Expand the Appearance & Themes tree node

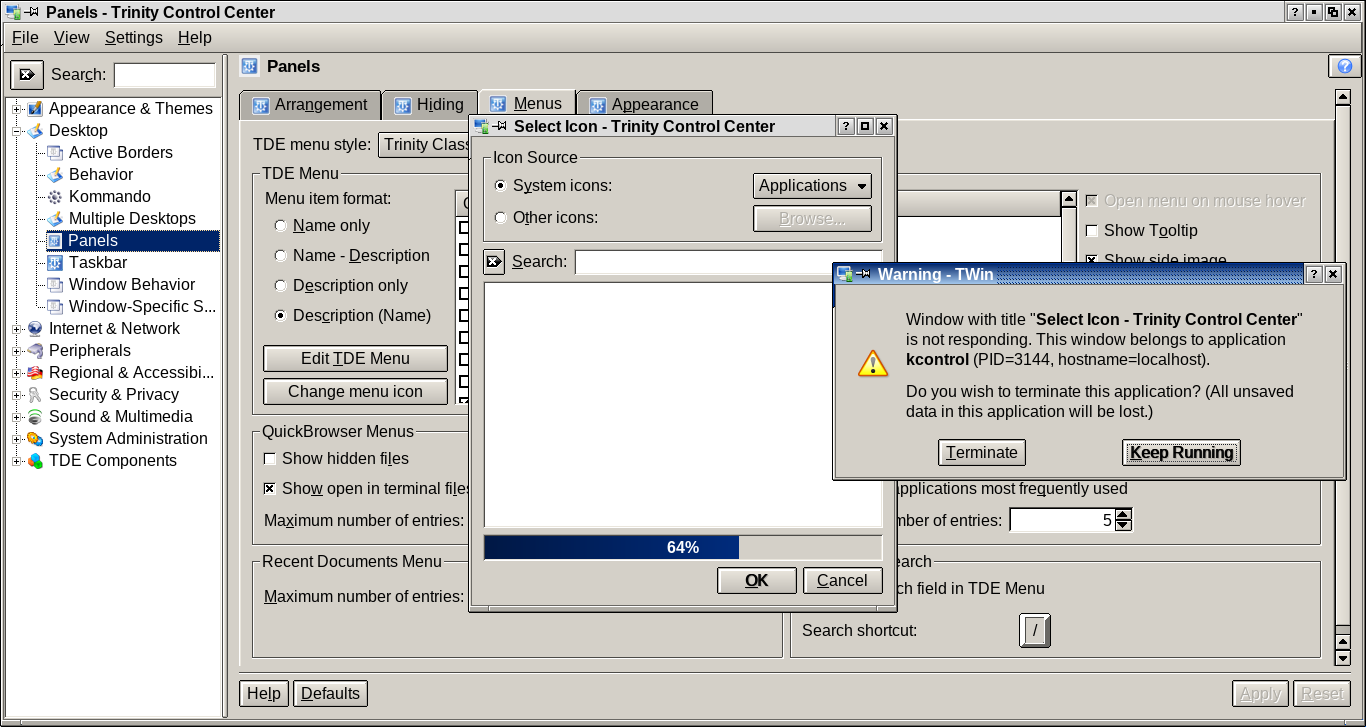tap(16, 108)
